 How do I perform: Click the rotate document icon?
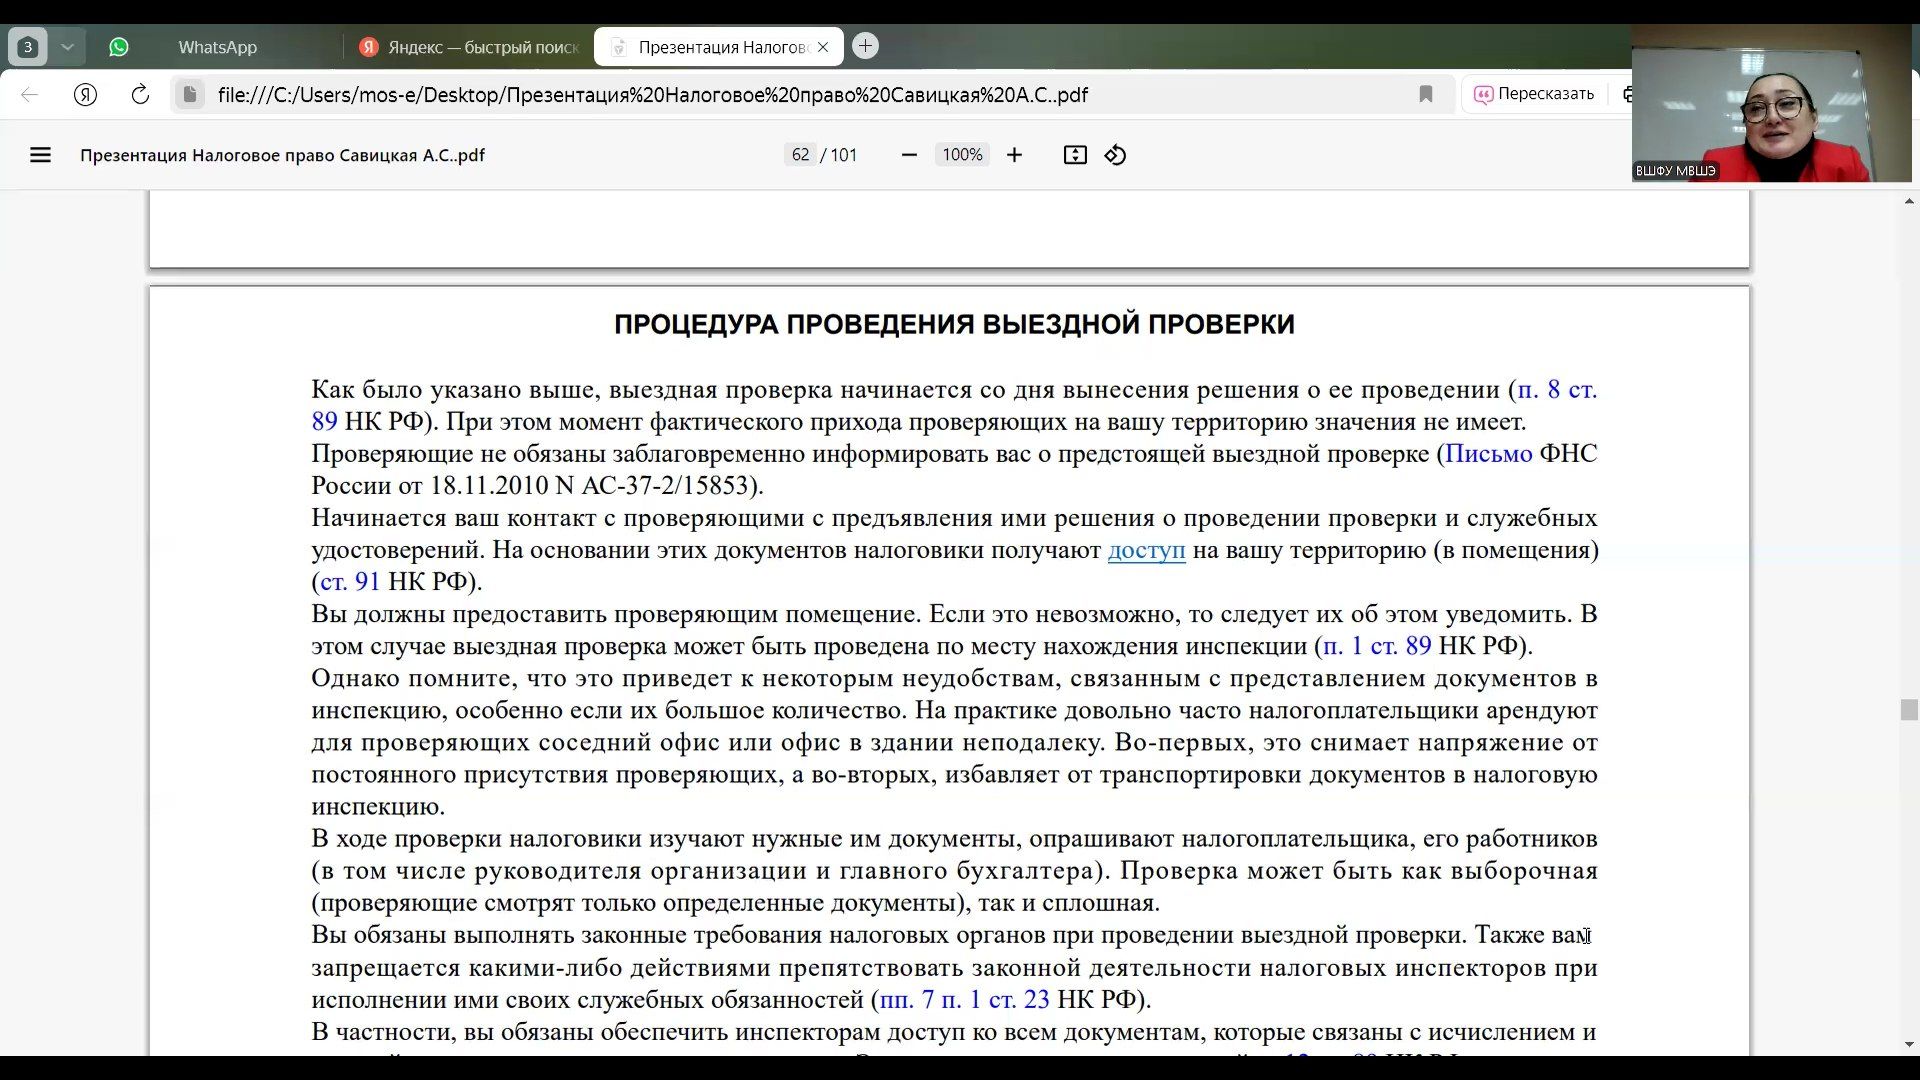coord(1115,155)
